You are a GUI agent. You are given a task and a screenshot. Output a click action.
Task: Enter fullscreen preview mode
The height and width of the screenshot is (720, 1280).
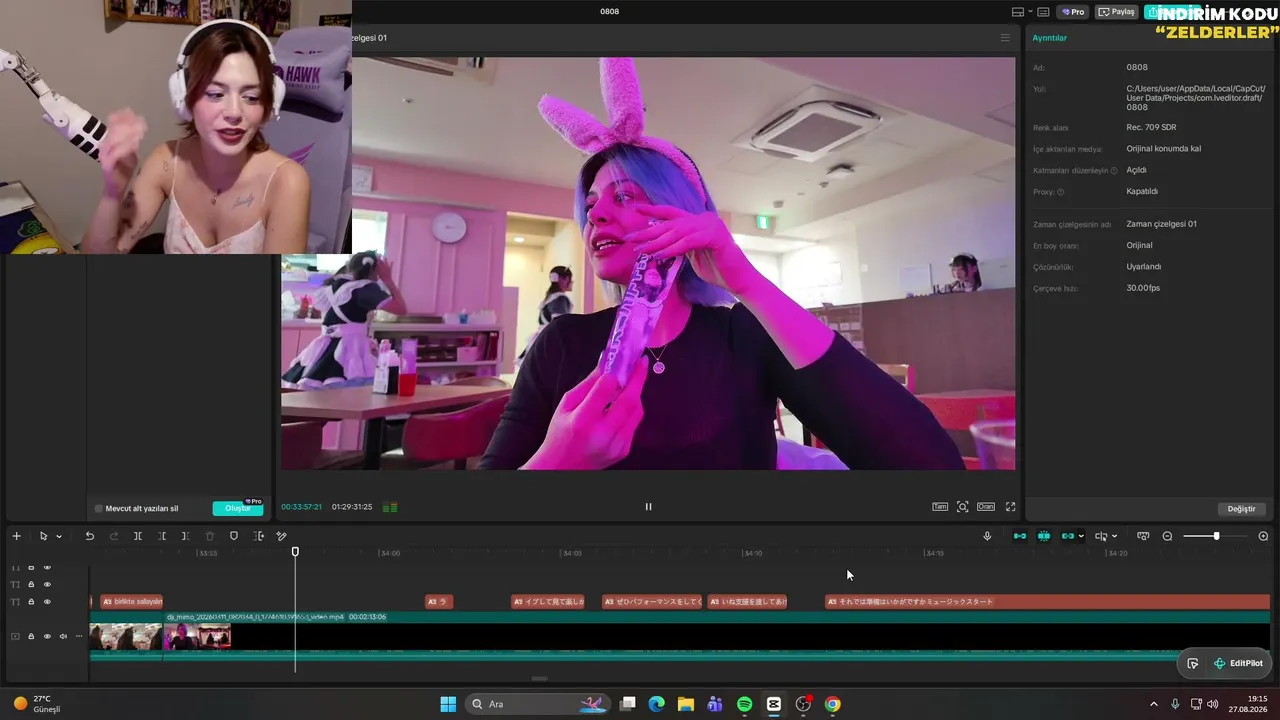click(x=1010, y=507)
